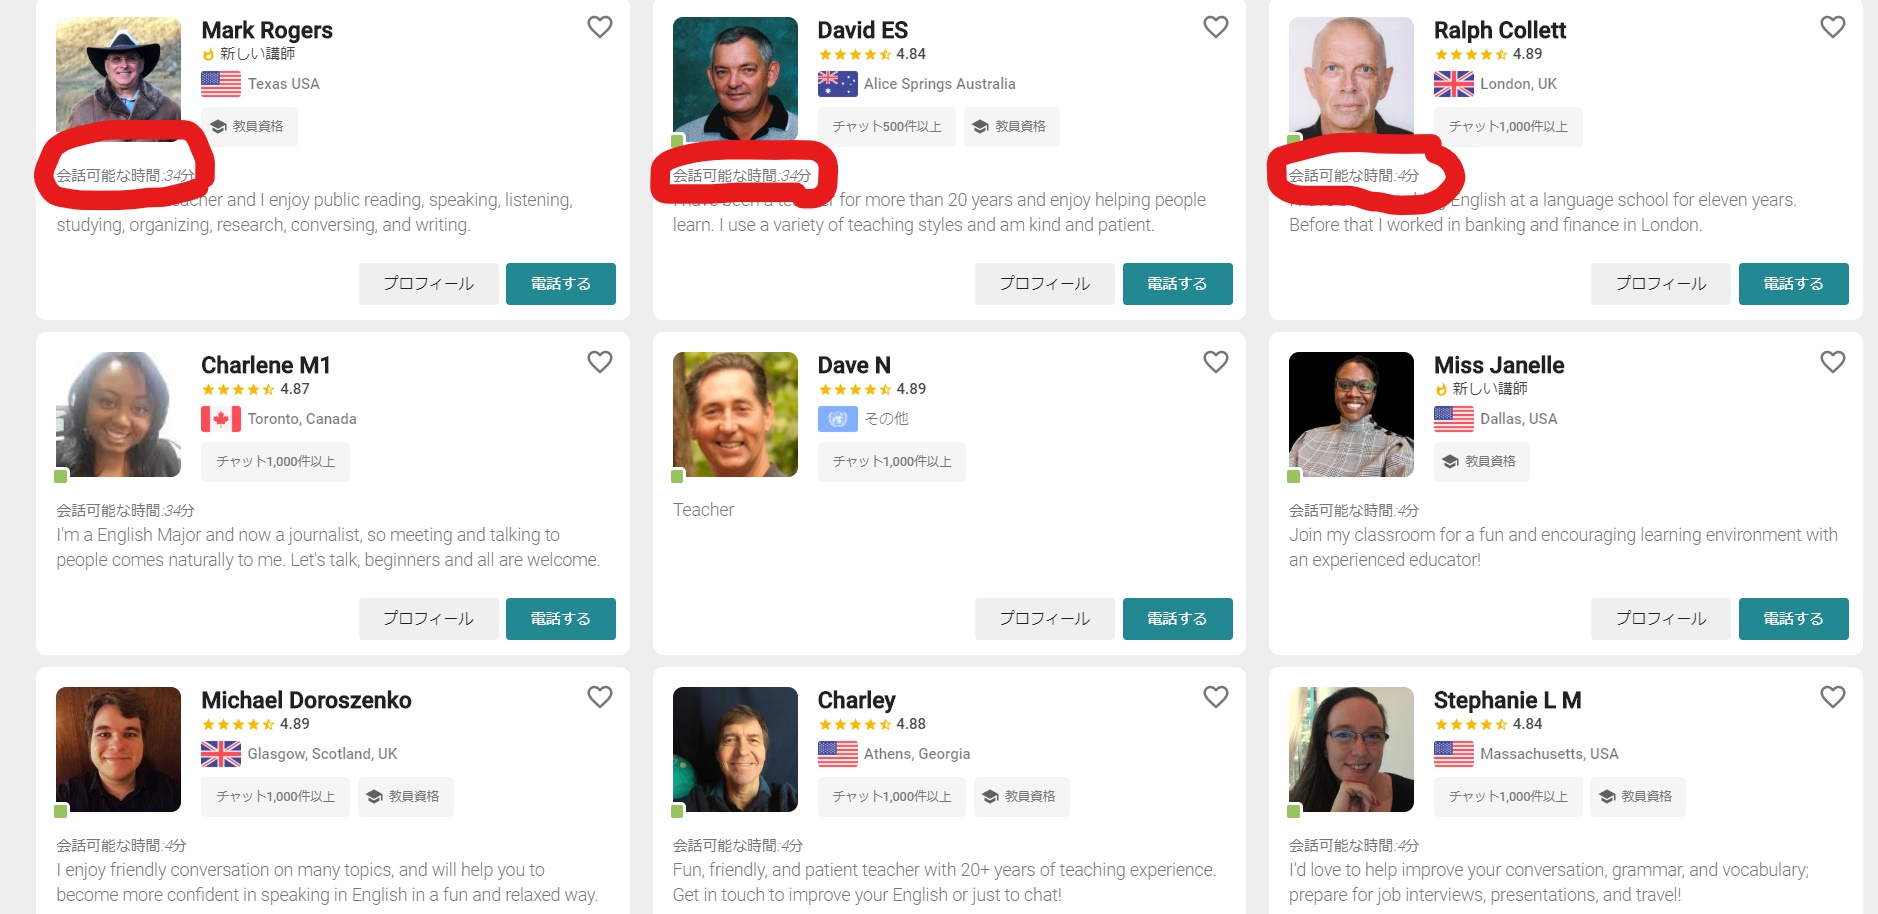Image resolution: width=1878 pixels, height=914 pixels.
Task: Open Miss Janelle's profile photo
Action: [1351, 414]
